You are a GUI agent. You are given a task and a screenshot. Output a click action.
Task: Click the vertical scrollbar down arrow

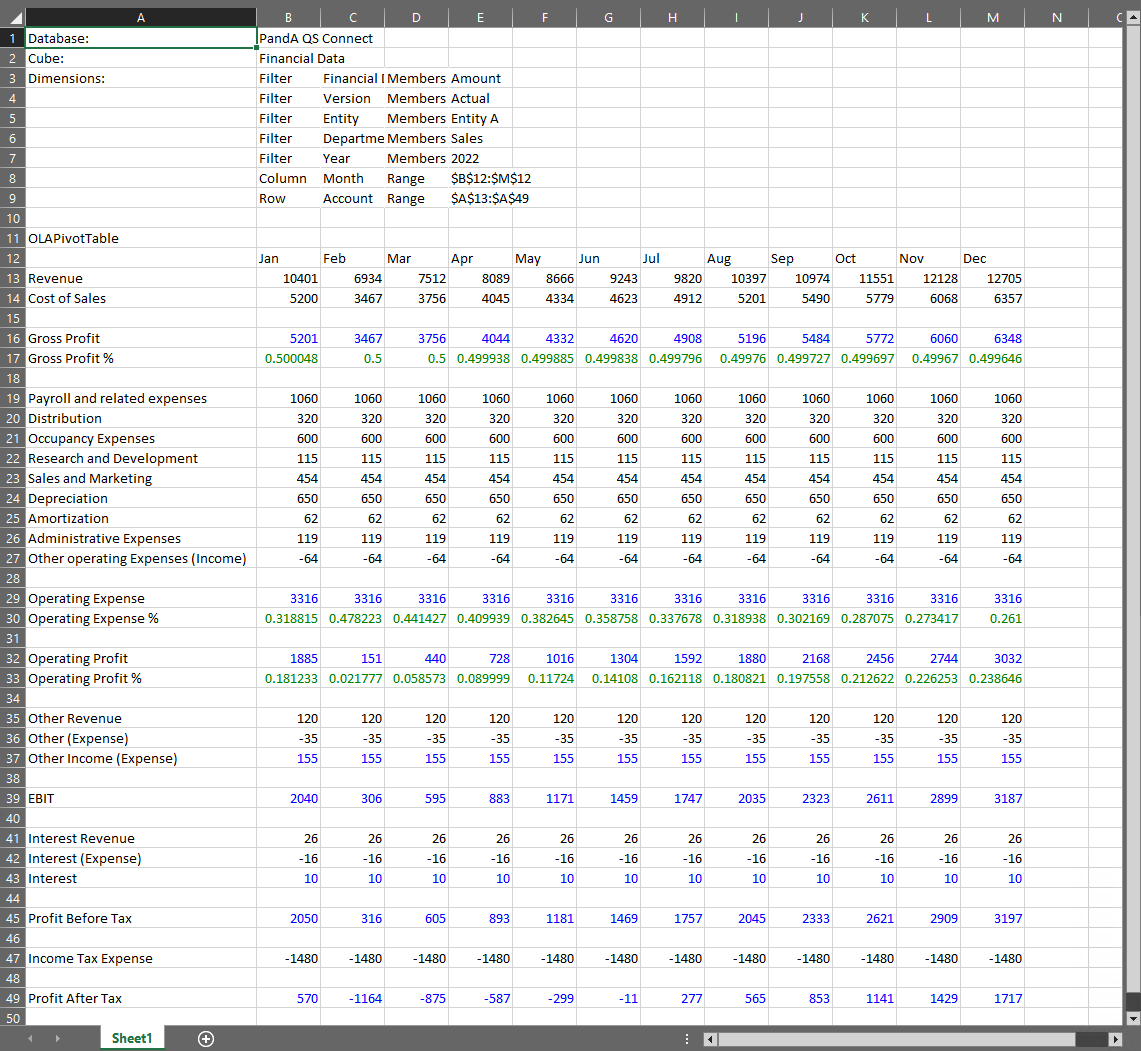click(1131, 1018)
